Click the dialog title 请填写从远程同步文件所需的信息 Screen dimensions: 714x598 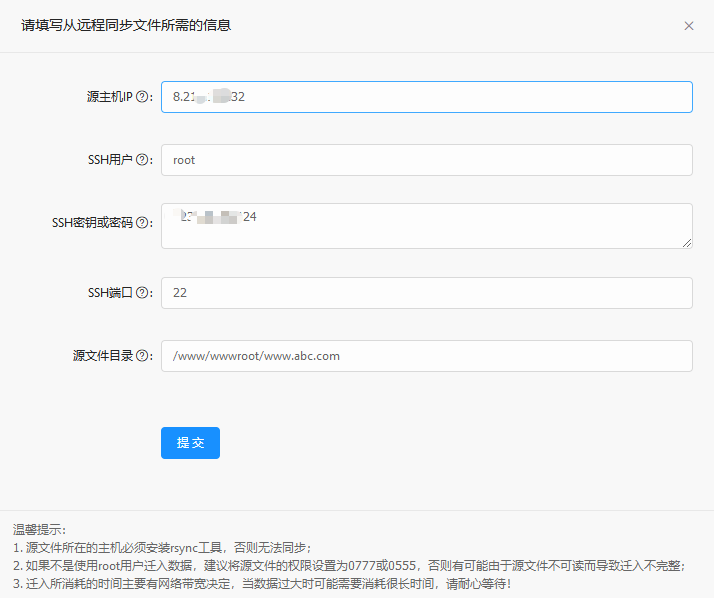126,25
